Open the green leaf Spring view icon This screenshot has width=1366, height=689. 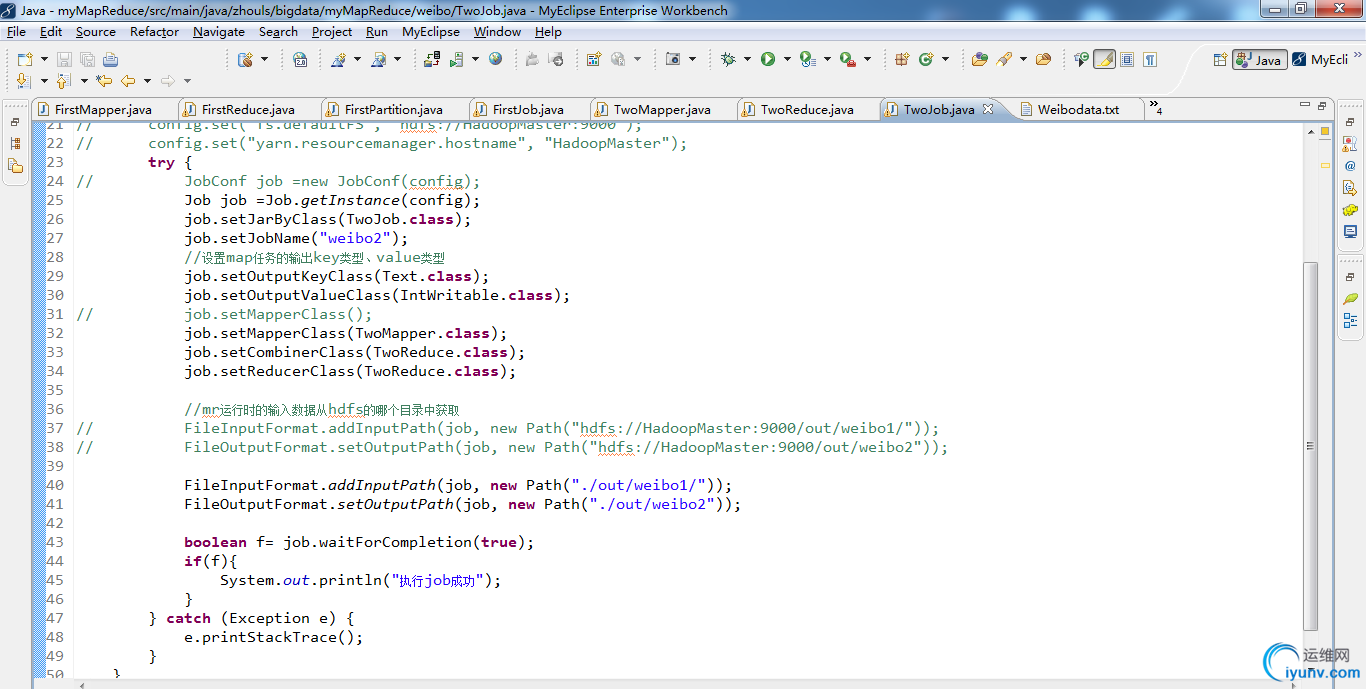coord(1350,298)
